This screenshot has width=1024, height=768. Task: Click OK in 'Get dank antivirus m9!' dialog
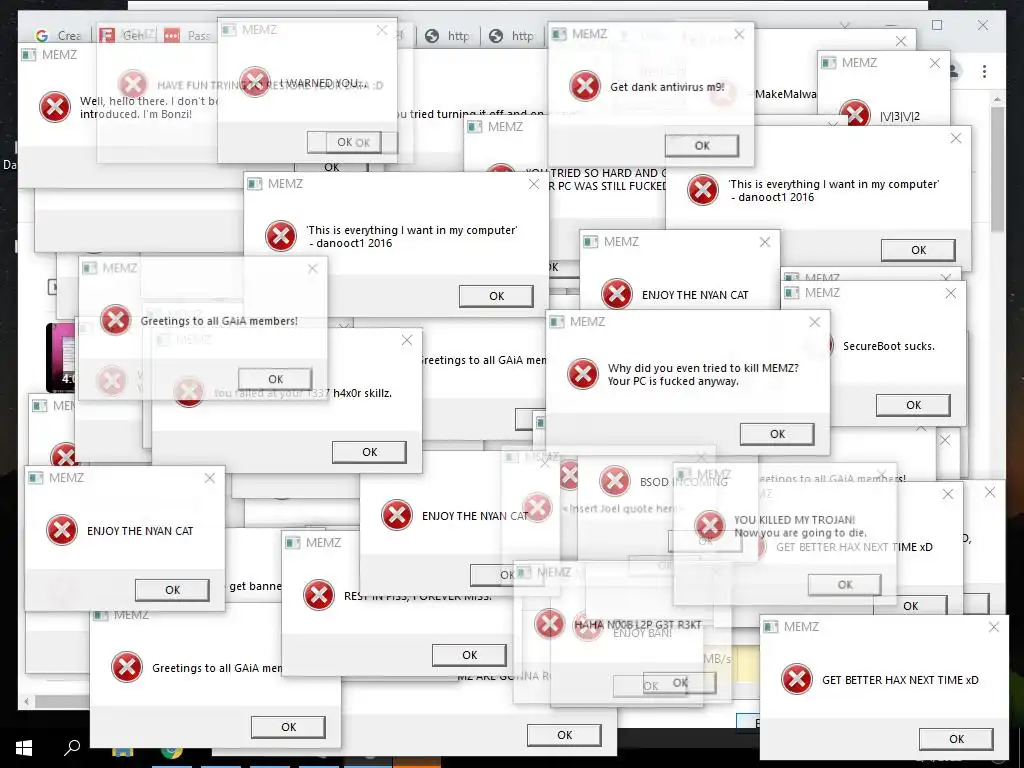[x=702, y=146]
